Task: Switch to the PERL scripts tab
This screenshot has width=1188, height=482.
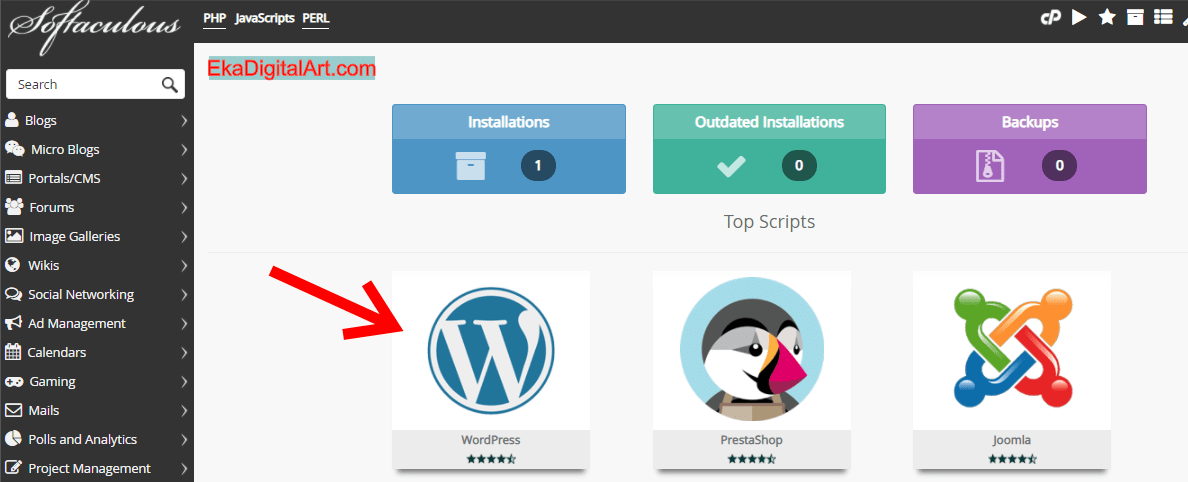Action: coord(315,18)
